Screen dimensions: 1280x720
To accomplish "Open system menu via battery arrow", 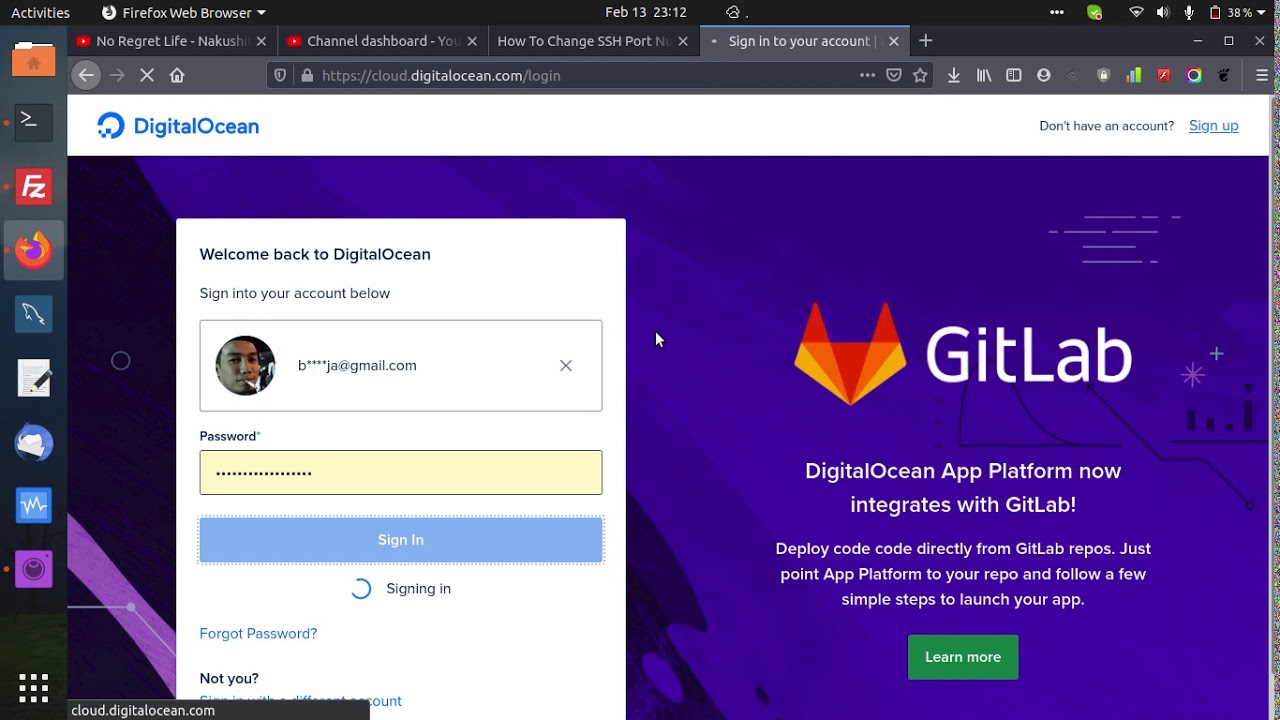I will tap(1262, 12).
